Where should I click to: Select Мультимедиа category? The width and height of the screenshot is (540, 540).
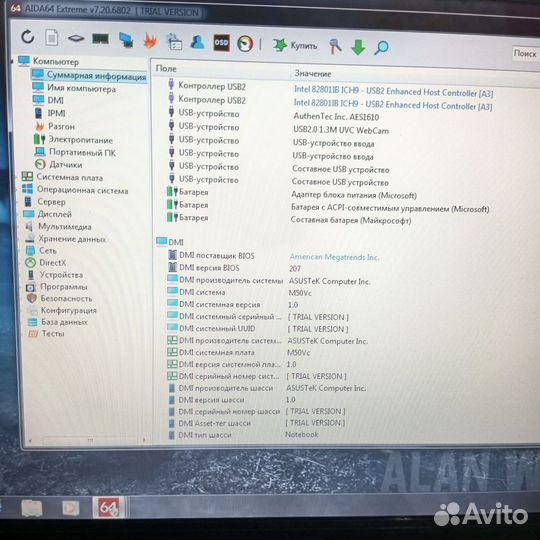click(x=58, y=226)
